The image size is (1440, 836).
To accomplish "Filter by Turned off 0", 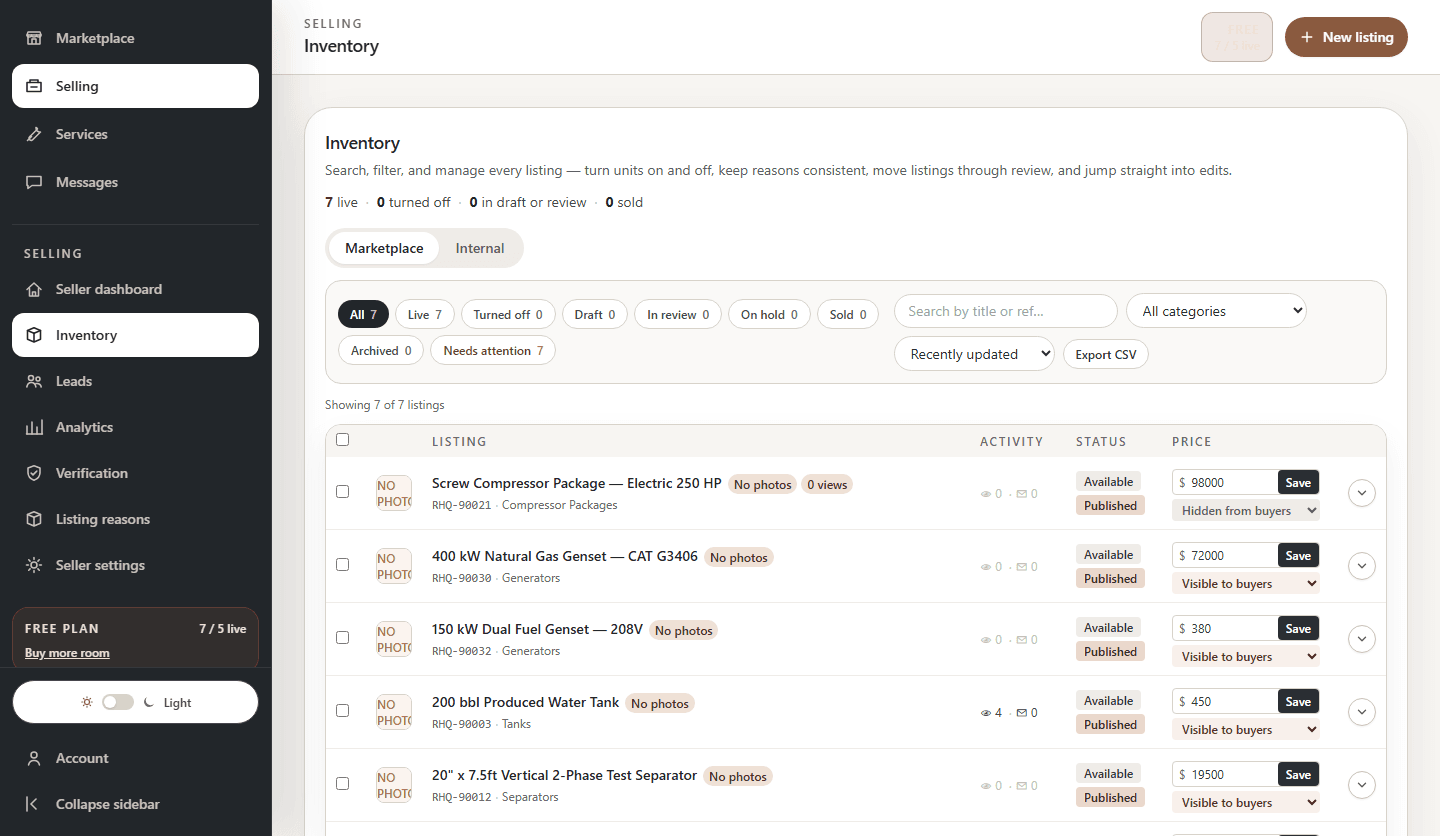I will click(x=508, y=315).
